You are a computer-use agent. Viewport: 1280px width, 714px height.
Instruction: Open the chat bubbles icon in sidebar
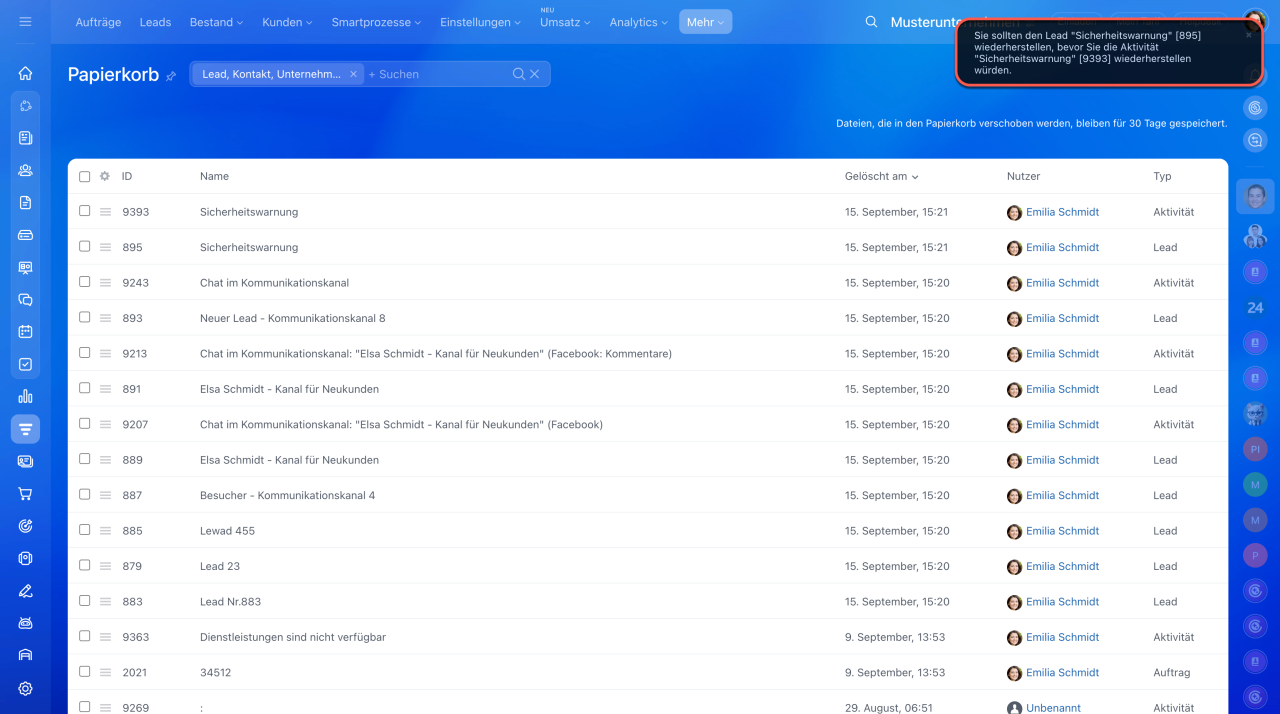[x=25, y=299]
